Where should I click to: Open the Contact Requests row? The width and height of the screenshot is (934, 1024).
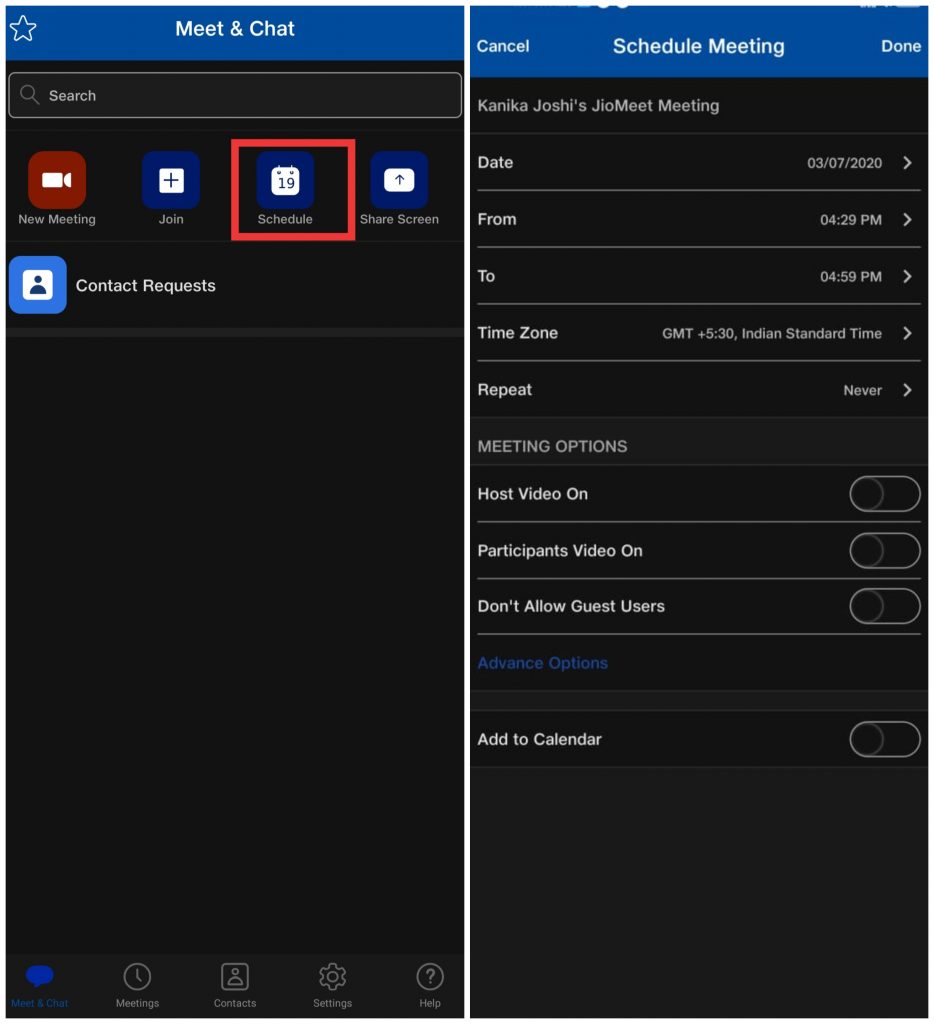235,285
